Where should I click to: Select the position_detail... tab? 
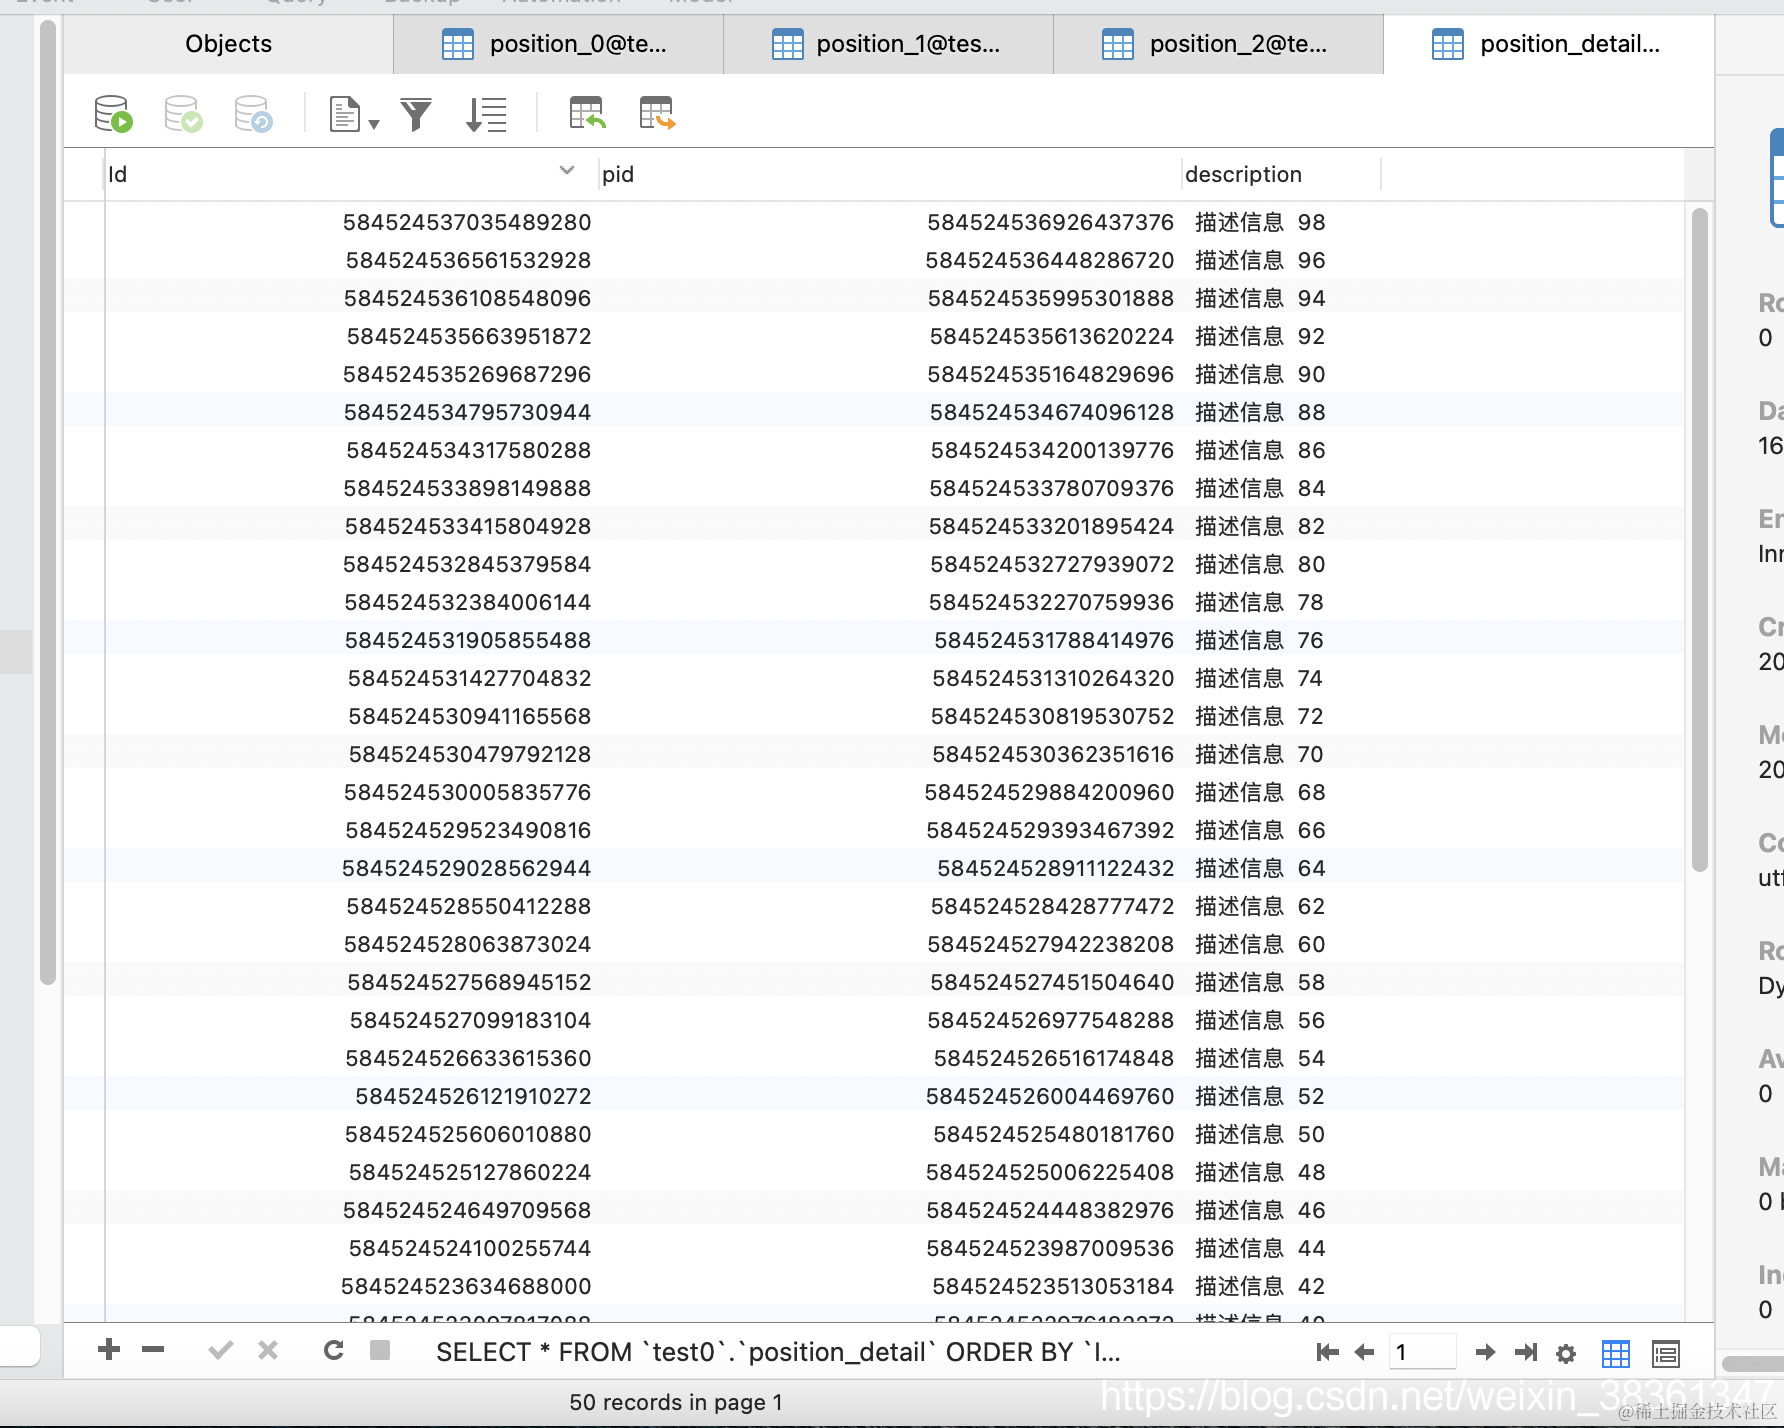click(1549, 44)
